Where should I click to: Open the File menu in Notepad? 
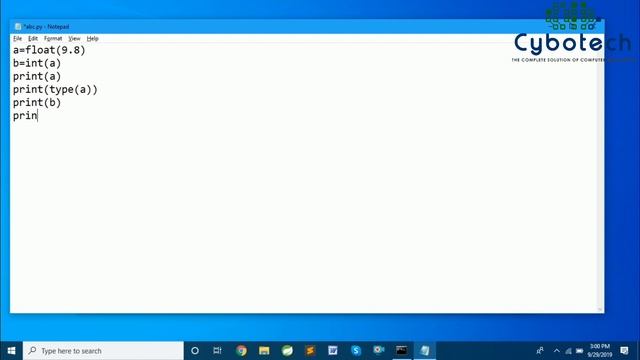coord(18,38)
